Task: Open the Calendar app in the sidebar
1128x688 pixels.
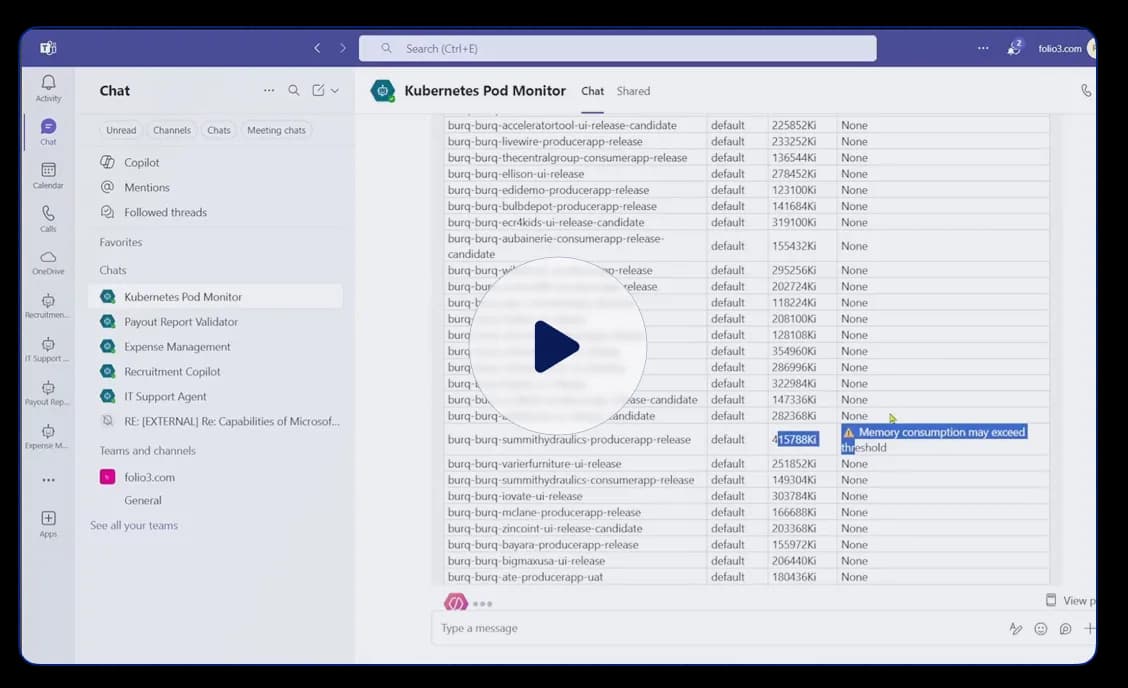Action: pos(48,176)
